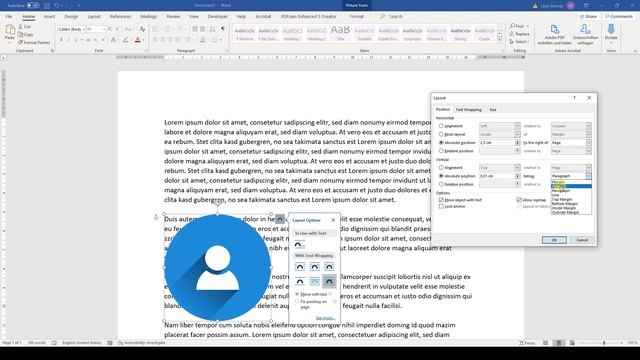
Task: Click Cancel in the Layout dialog
Action: 582,240
